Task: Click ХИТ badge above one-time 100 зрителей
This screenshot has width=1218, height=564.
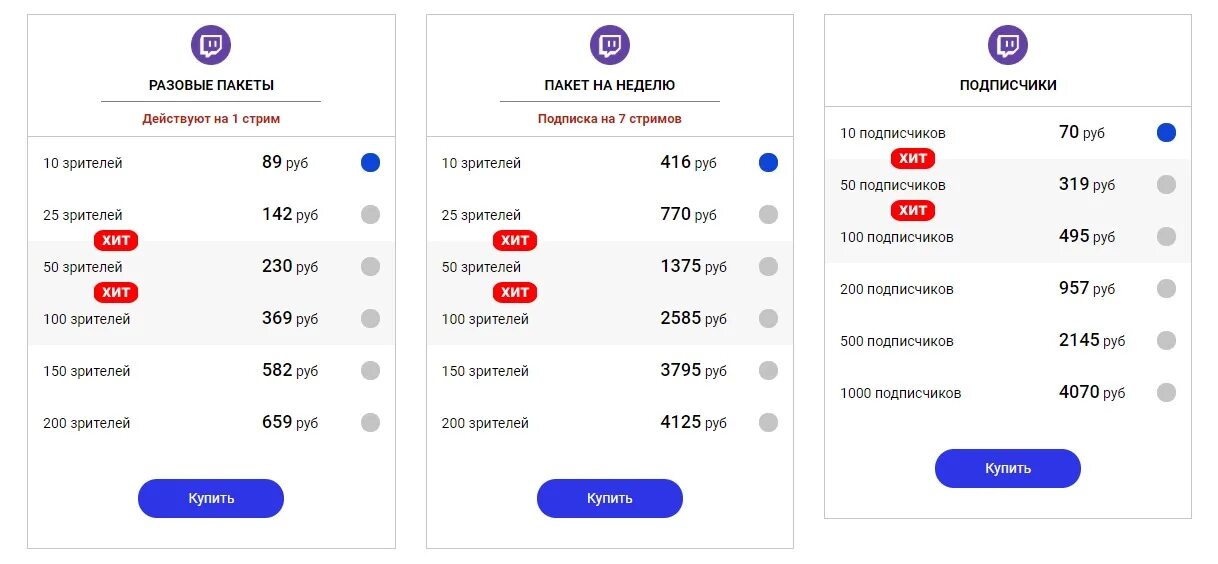Action: [x=116, y=292]
